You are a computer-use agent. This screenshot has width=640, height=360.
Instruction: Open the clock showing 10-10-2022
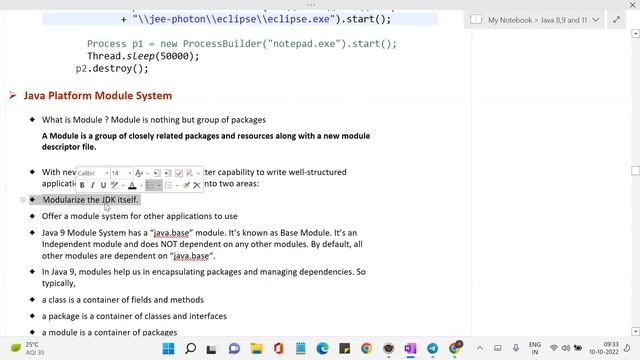tap(604, 348)
